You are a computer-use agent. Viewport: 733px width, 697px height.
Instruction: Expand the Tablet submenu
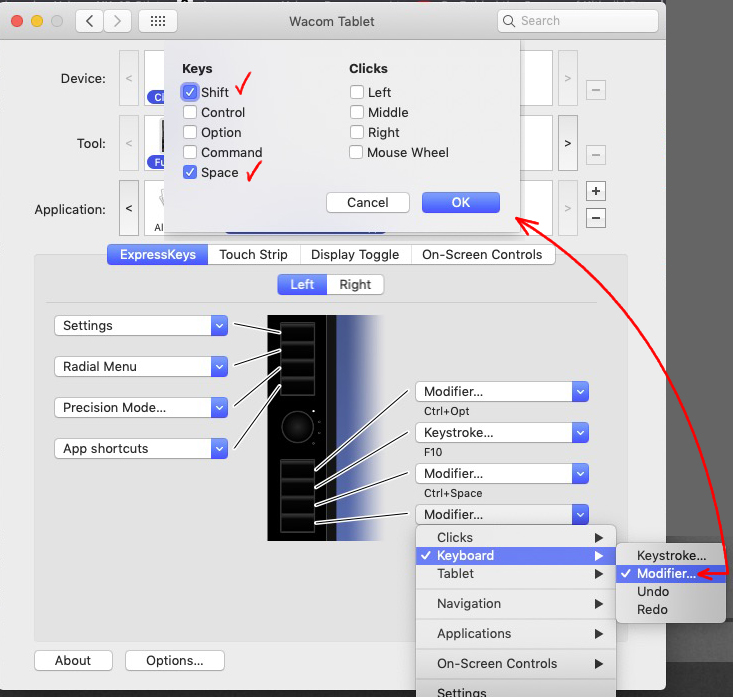coord(516,574)
